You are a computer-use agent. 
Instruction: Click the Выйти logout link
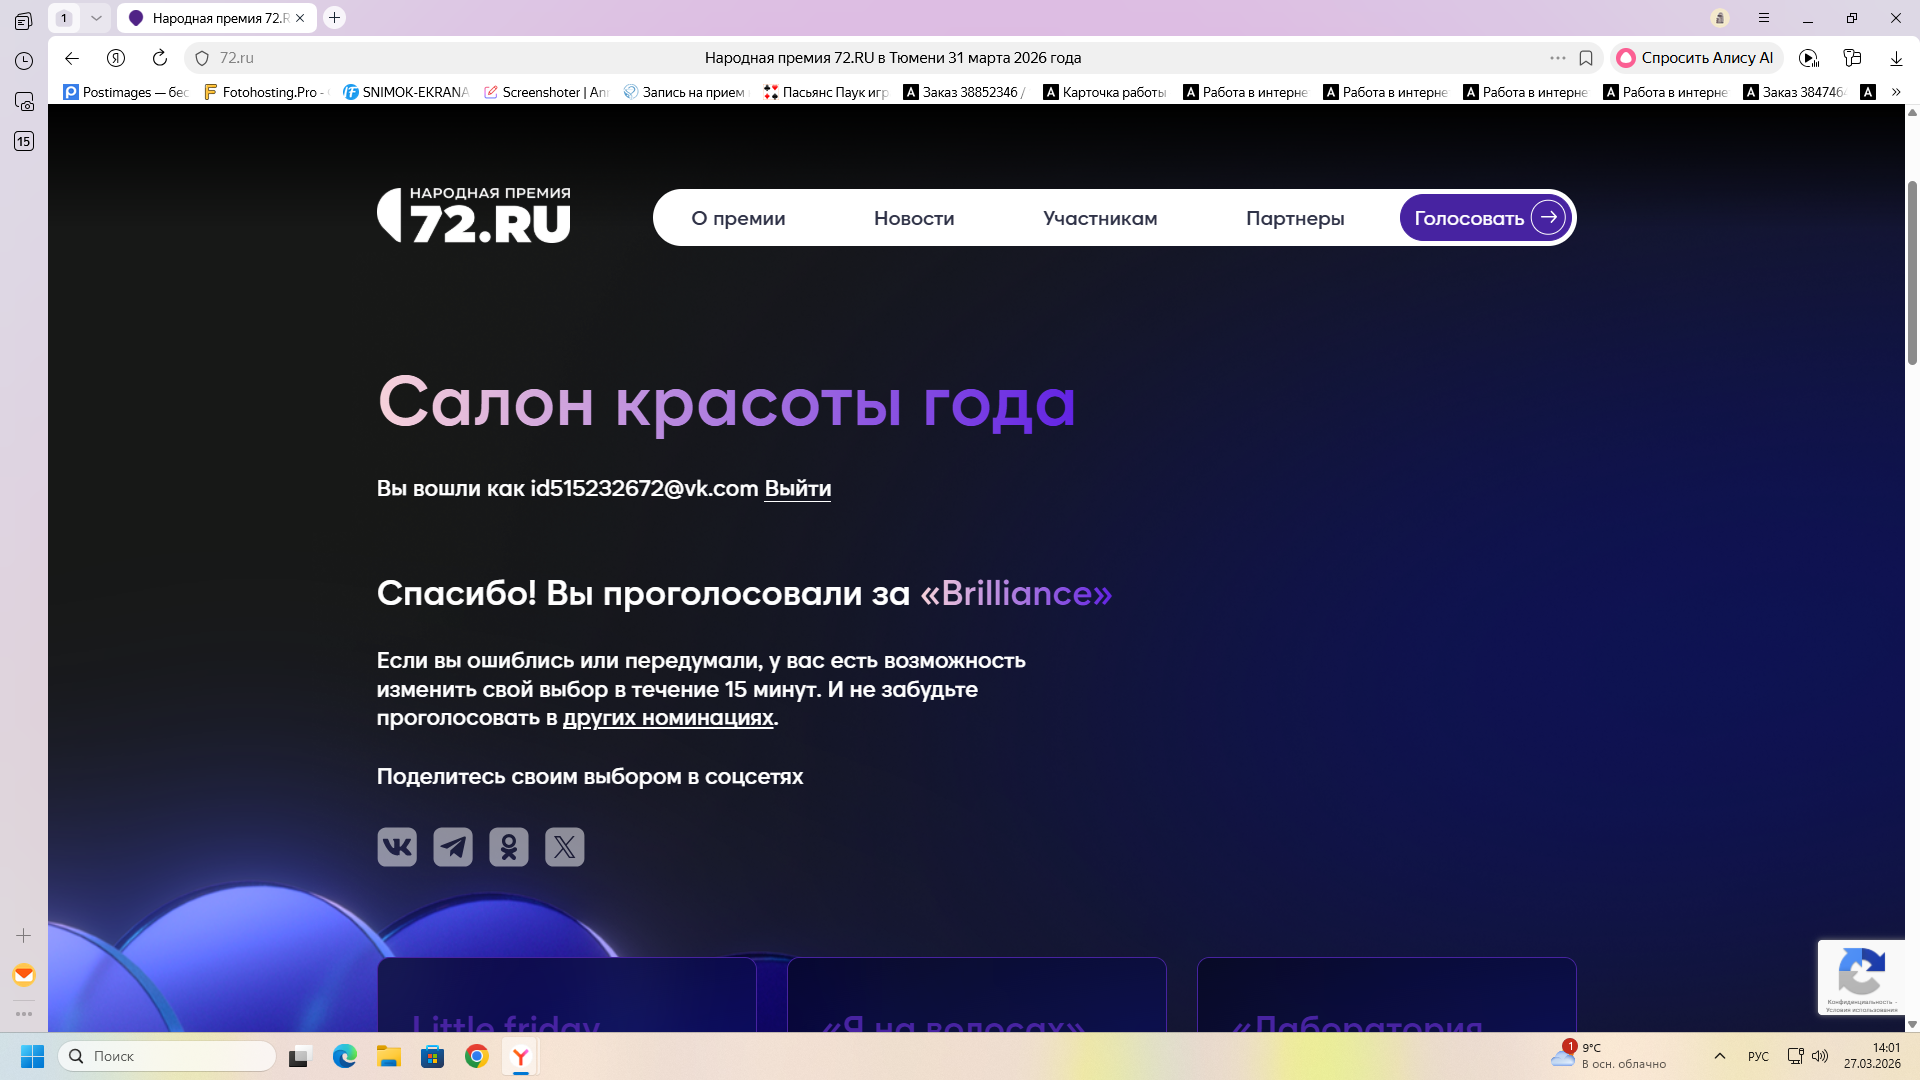coord(797,489)
